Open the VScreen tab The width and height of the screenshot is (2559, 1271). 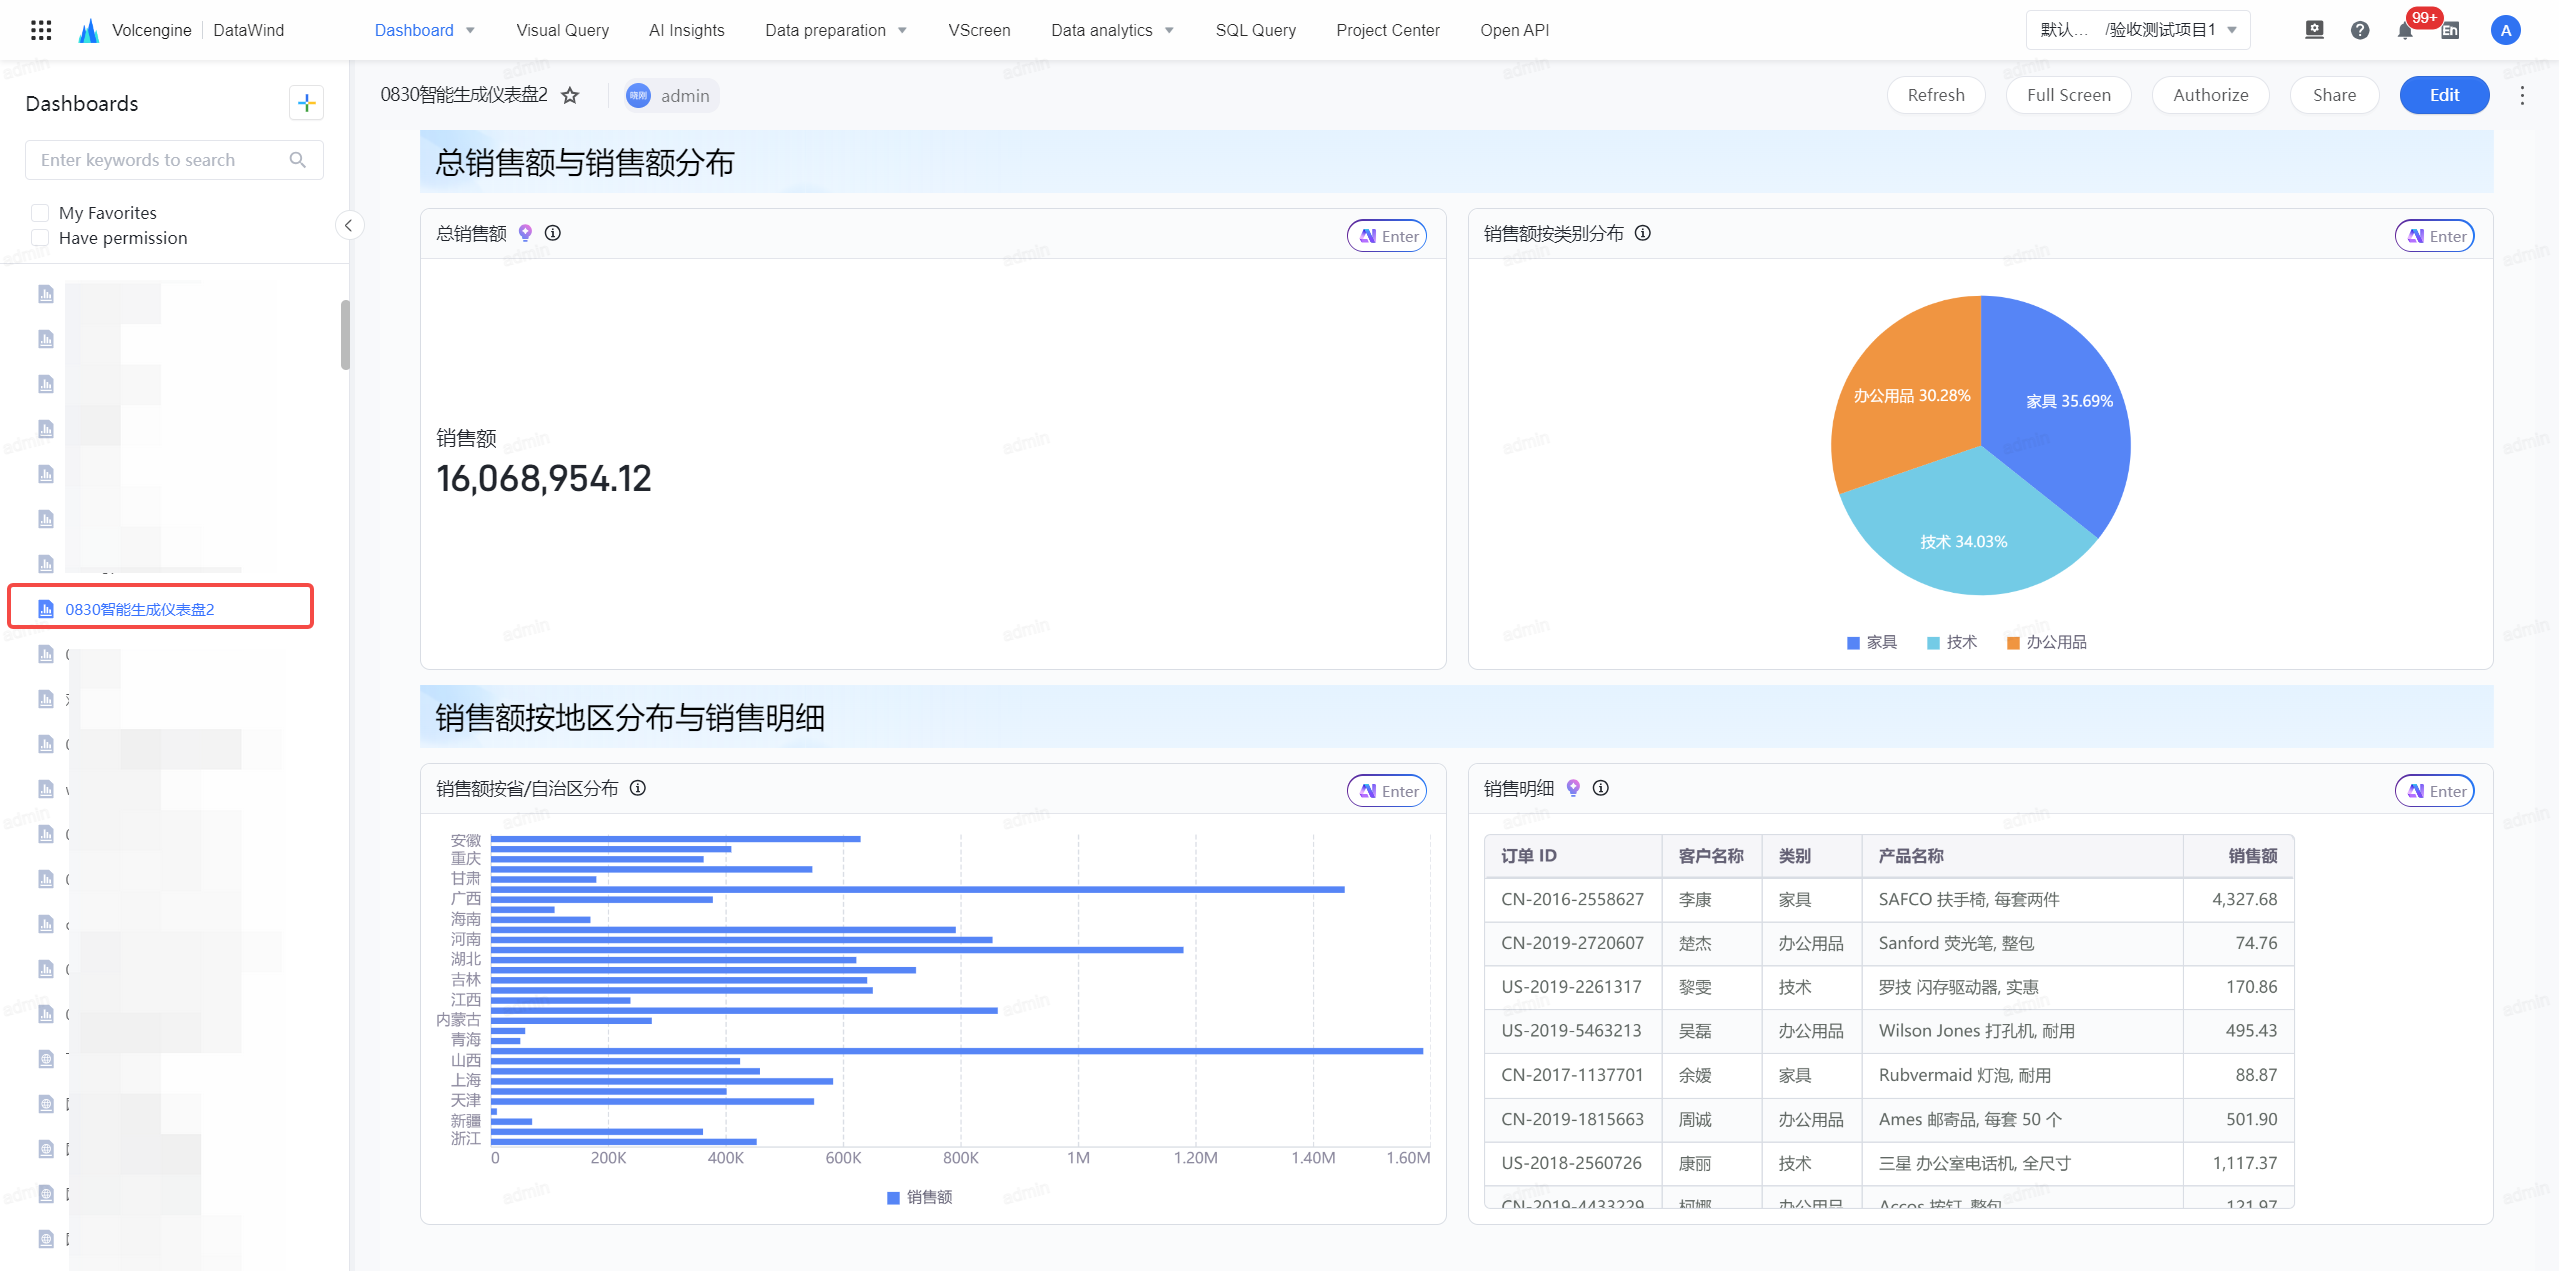point(979,30)
